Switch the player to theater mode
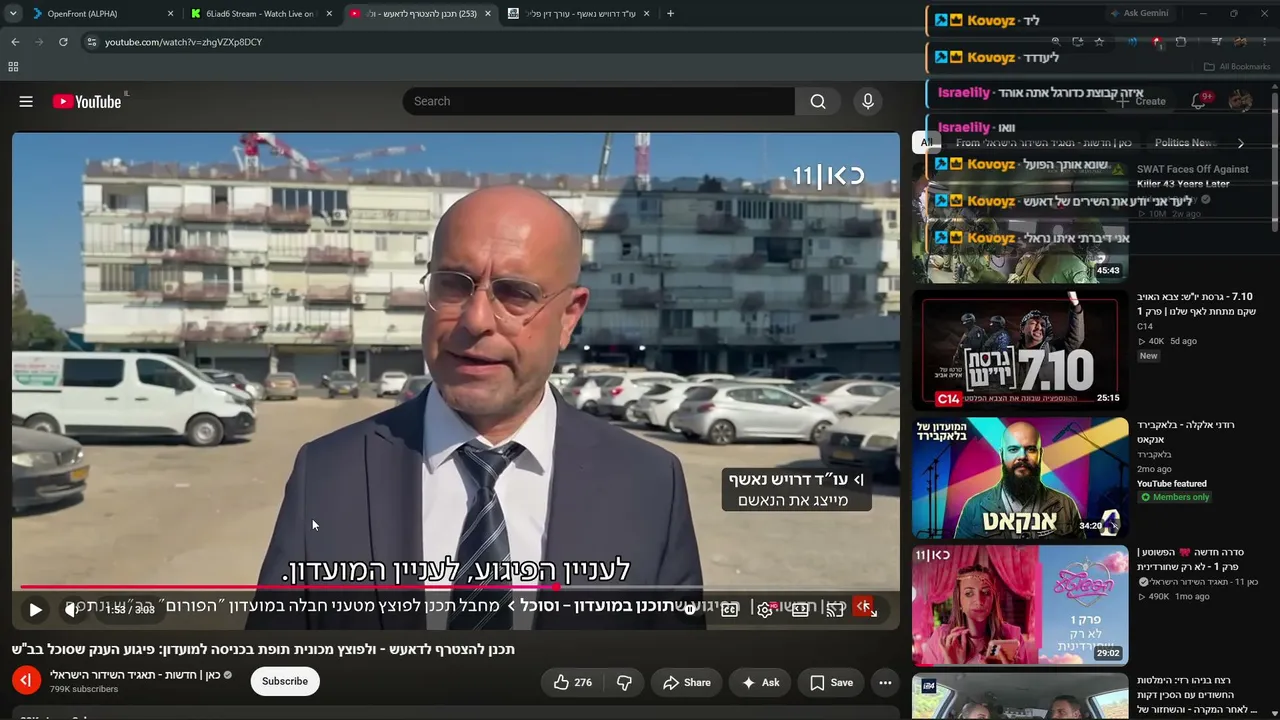This screenshot has width=1280, height=720. pos(800,609)
